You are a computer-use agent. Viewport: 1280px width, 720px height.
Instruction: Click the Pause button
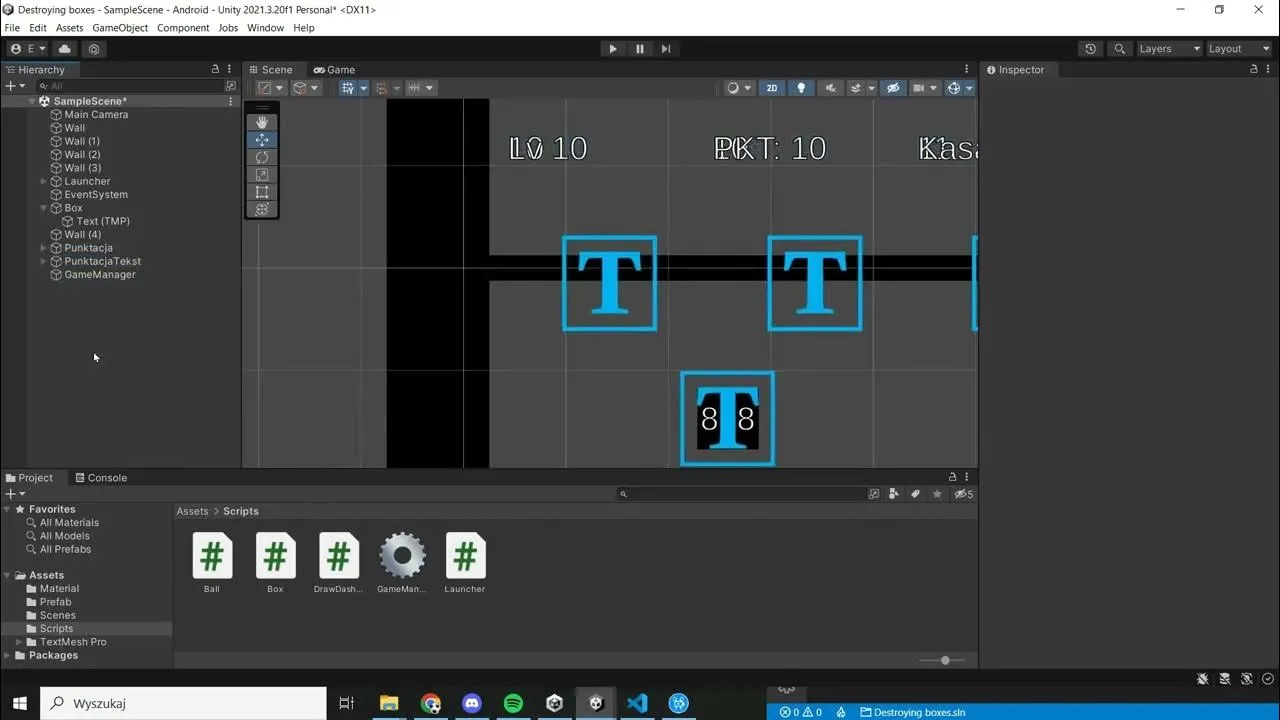pyautogui.click(x=640, y=48)
